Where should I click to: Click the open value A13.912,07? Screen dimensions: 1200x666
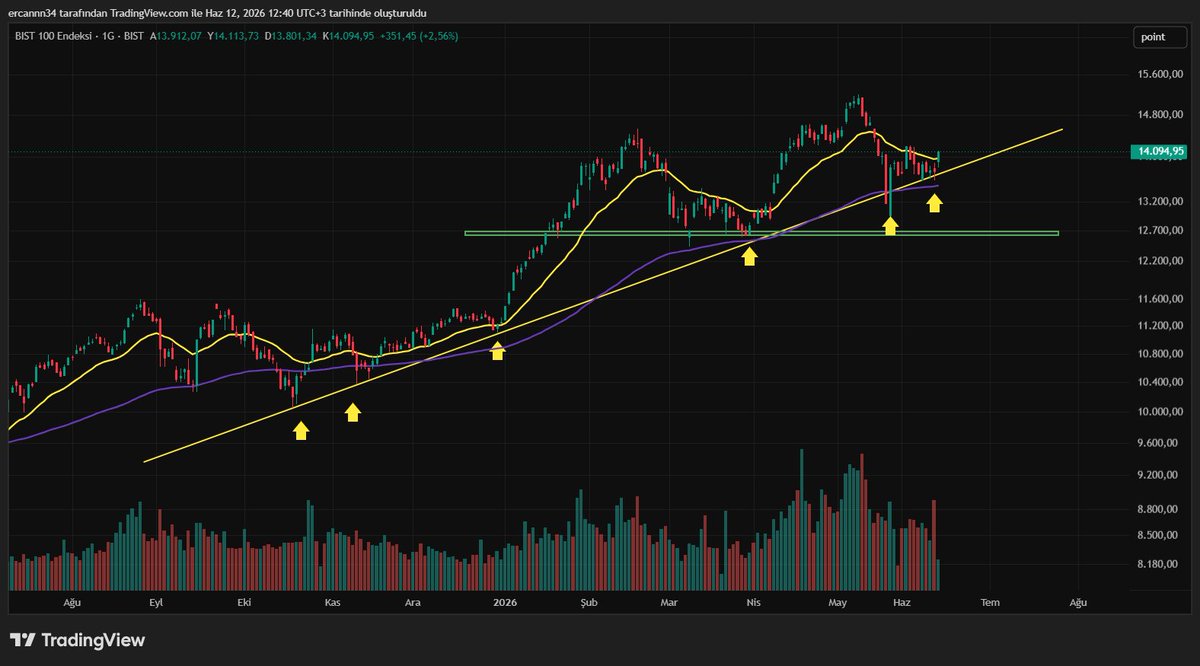[x=178, y=37]
